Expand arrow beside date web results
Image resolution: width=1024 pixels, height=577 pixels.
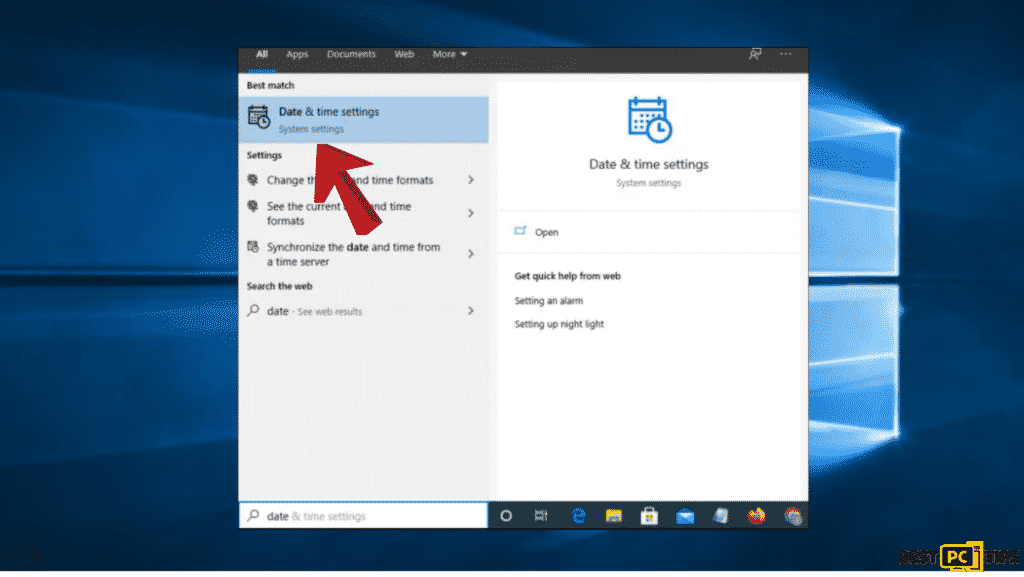(x=470, y=311)
